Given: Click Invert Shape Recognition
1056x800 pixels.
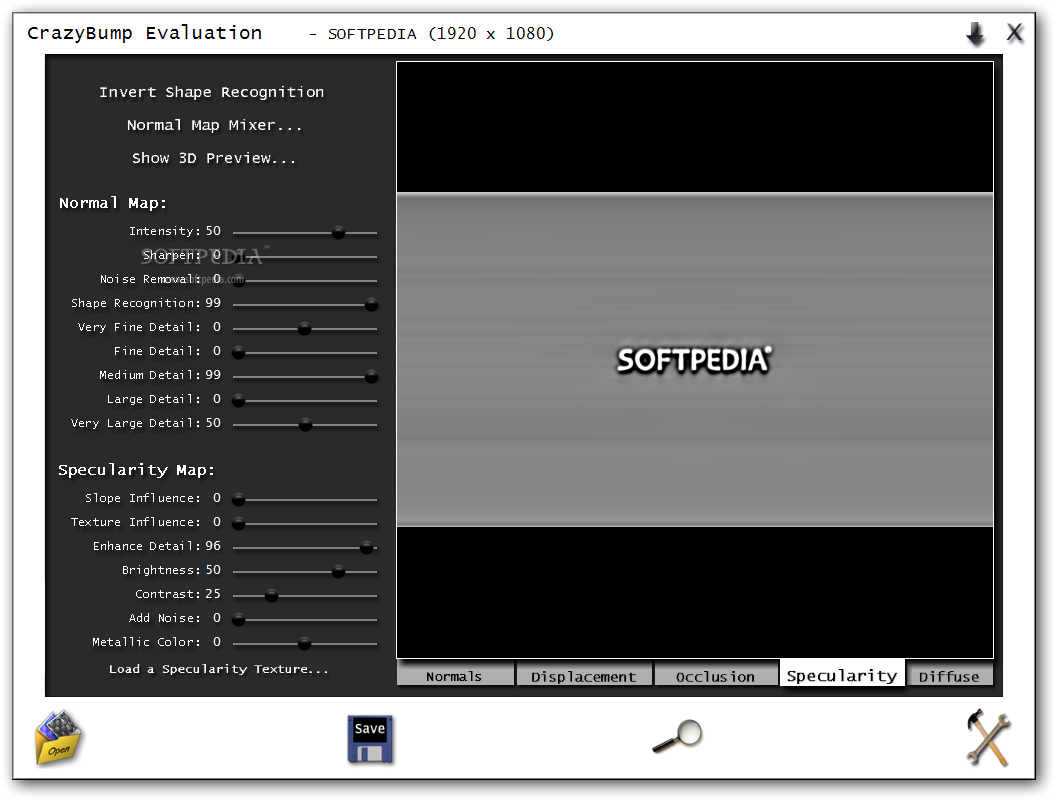Looking at the screenshot, I should [211, 92].
